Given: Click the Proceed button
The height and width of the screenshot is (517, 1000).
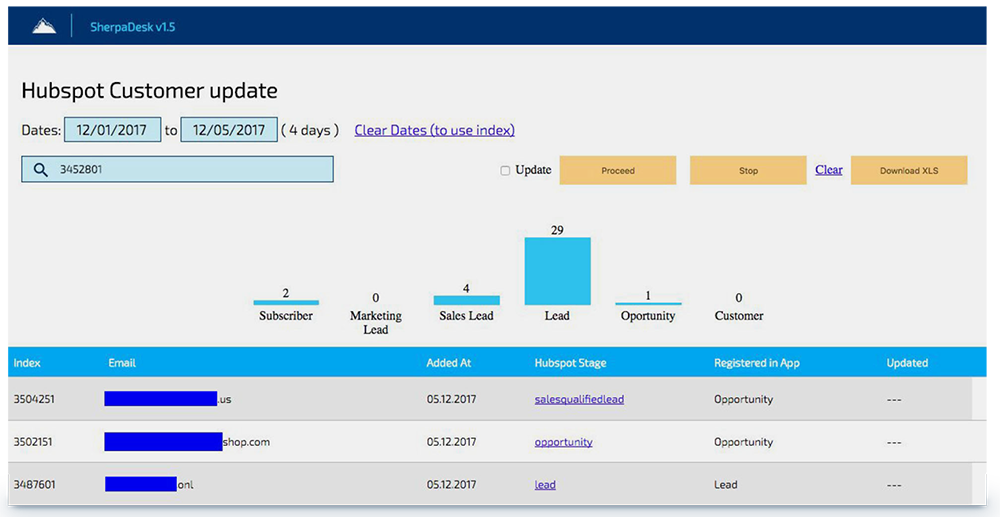Looking at the screenshot, I should [x=618, y=170].
